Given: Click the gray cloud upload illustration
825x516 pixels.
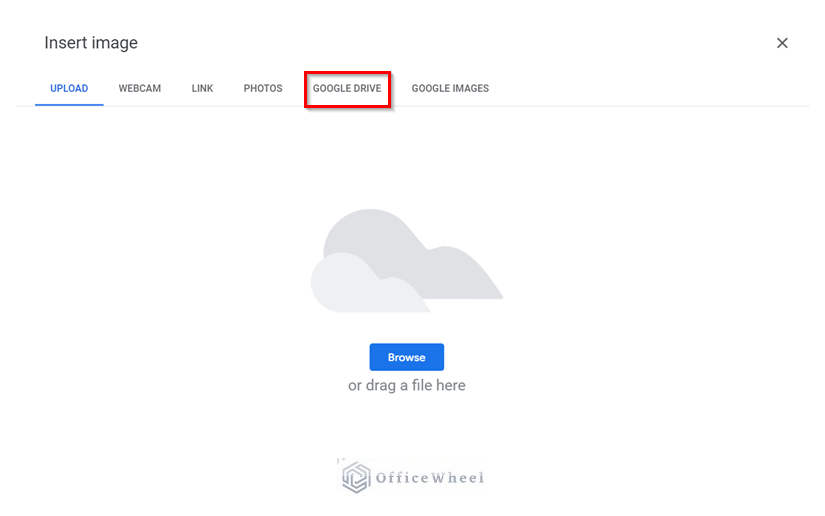Looking at the screenshot, I should (407, 260).
